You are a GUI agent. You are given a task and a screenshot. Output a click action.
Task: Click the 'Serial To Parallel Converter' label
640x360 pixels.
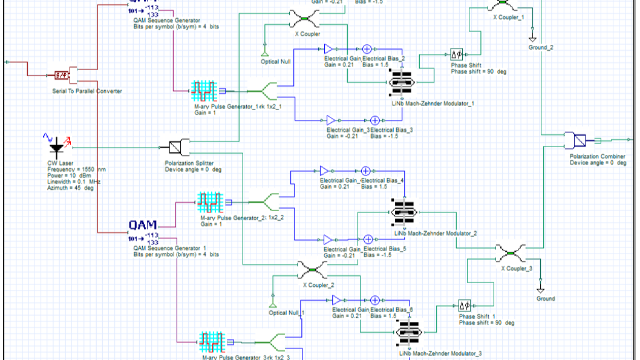(x=87, y=91)
